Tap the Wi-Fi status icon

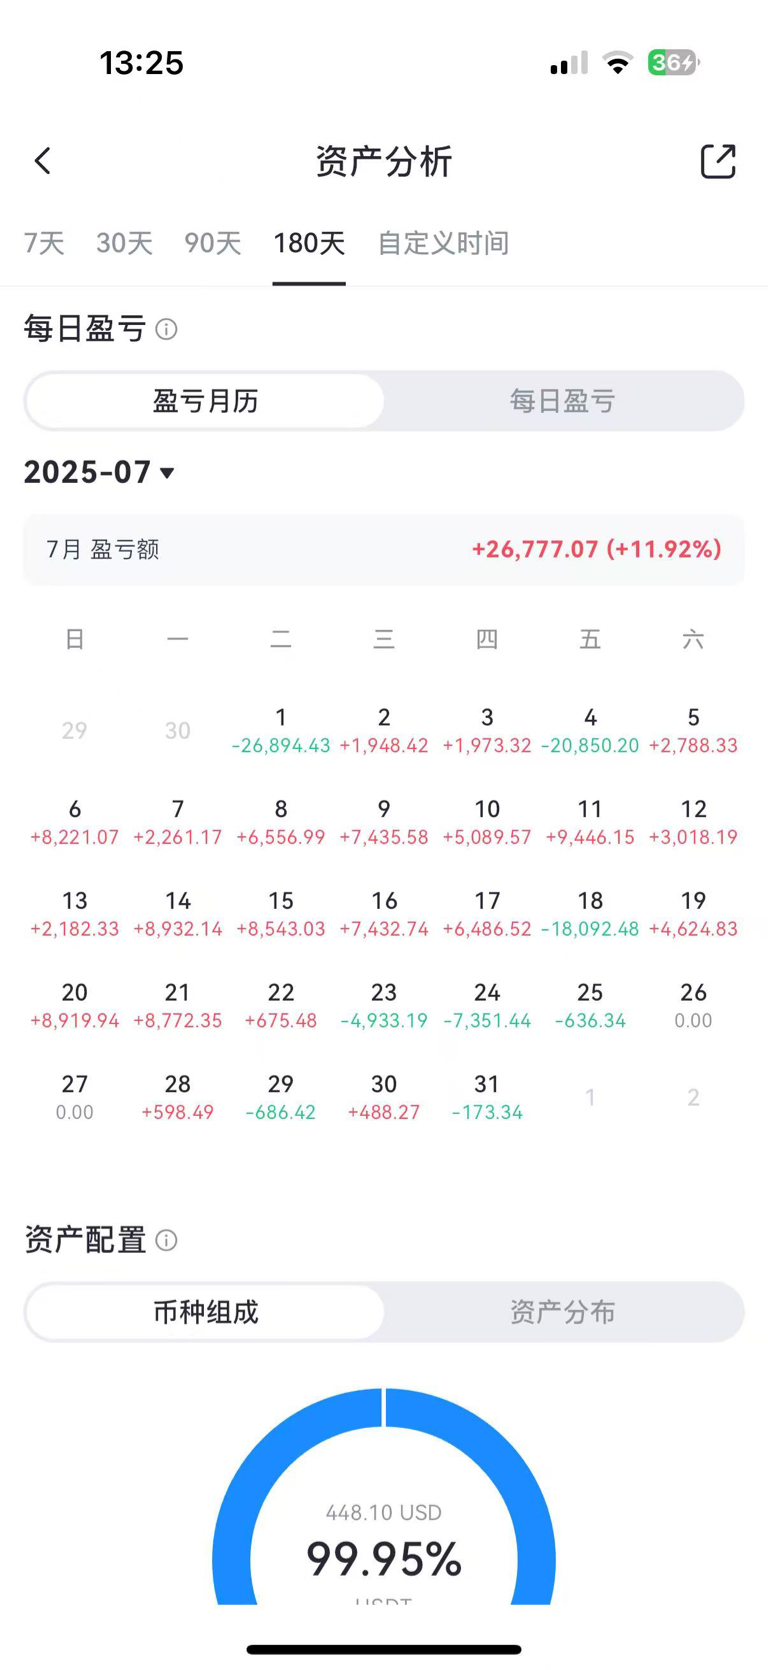click(618, 63)
